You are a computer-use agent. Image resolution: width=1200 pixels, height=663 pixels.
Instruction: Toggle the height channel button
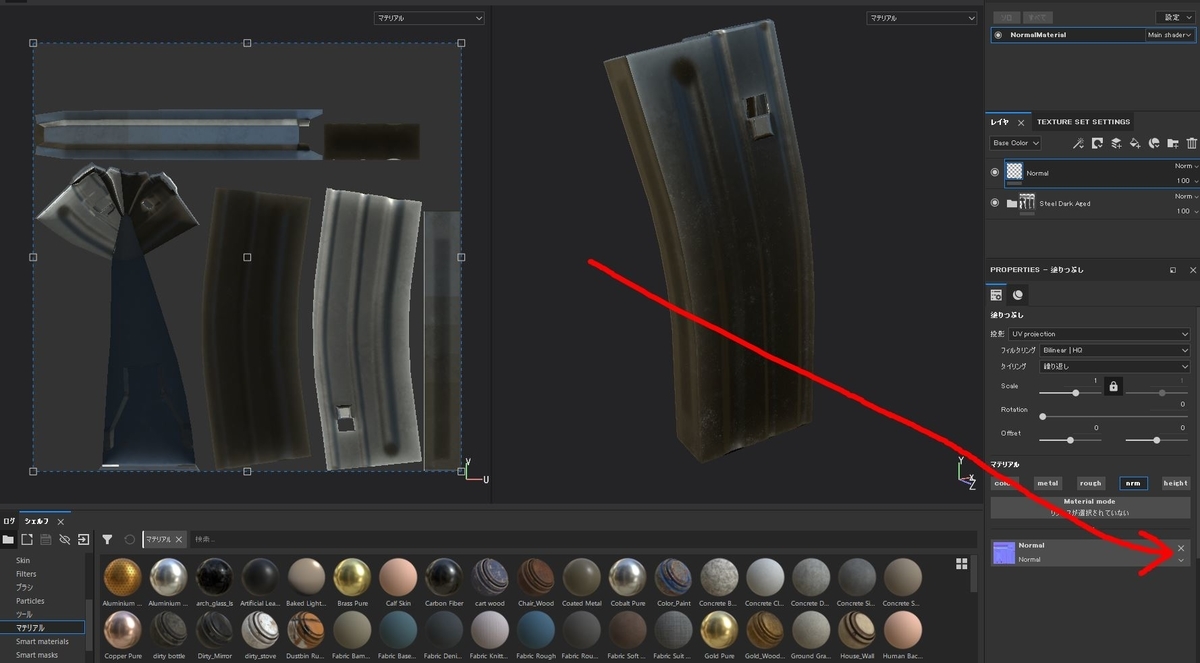pyautogui.click(x=1176, y=483)
